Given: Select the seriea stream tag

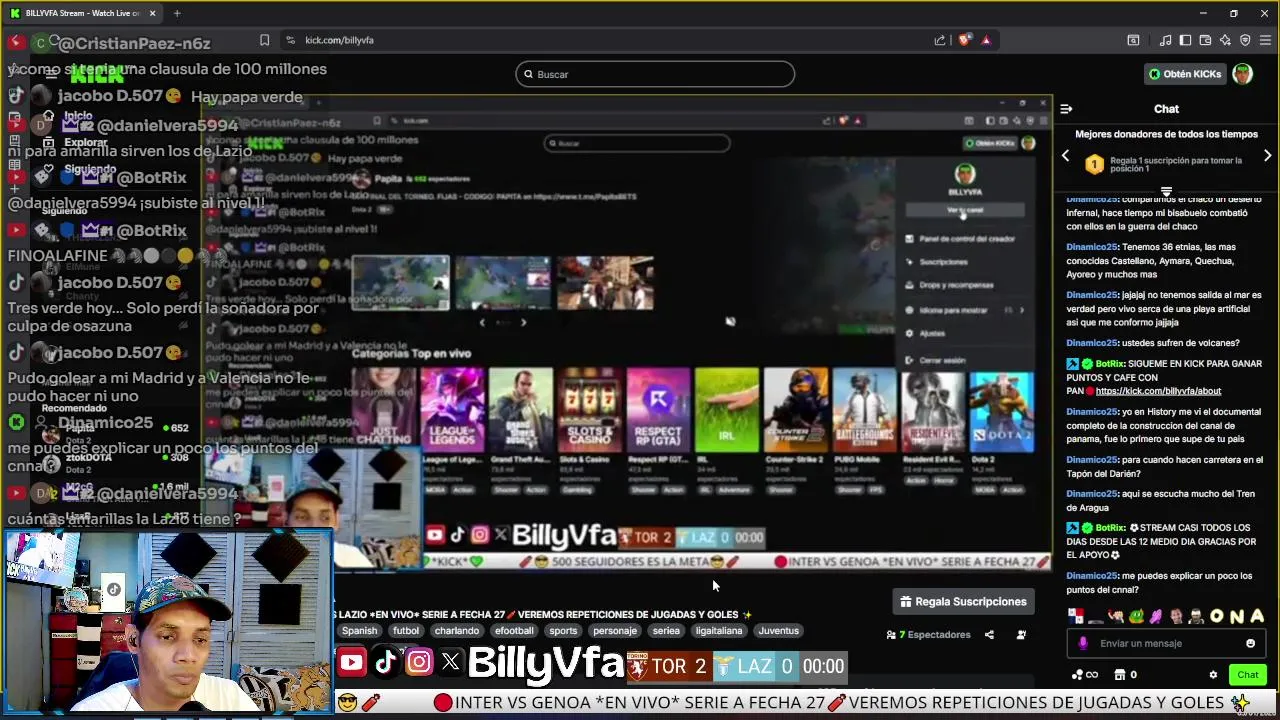Looking at the screenshot, I should (666, 631).
